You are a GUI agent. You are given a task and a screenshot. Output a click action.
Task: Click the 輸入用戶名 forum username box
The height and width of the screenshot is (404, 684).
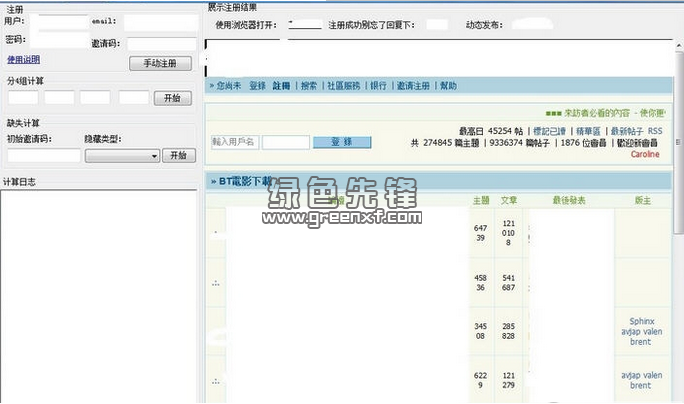[x=235, y=142]
